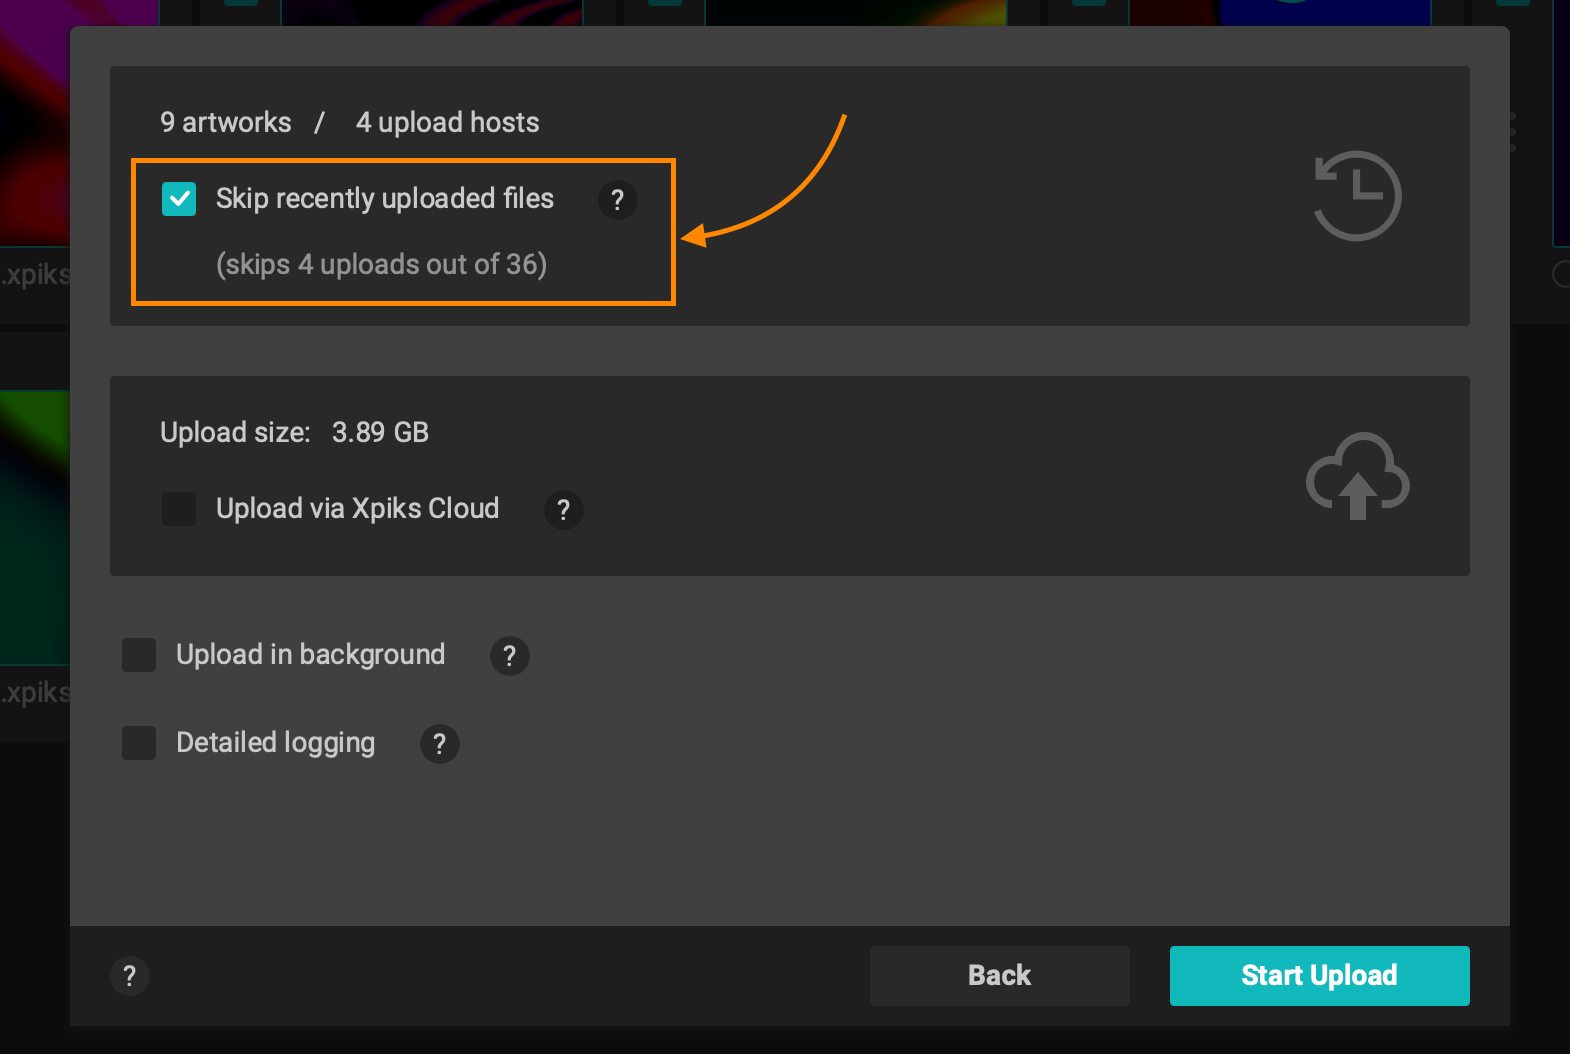The image size is (1570, 1054).
Task: Click the 4 upload hosts label
Action: pyautogui.click(x=447, y=122)
